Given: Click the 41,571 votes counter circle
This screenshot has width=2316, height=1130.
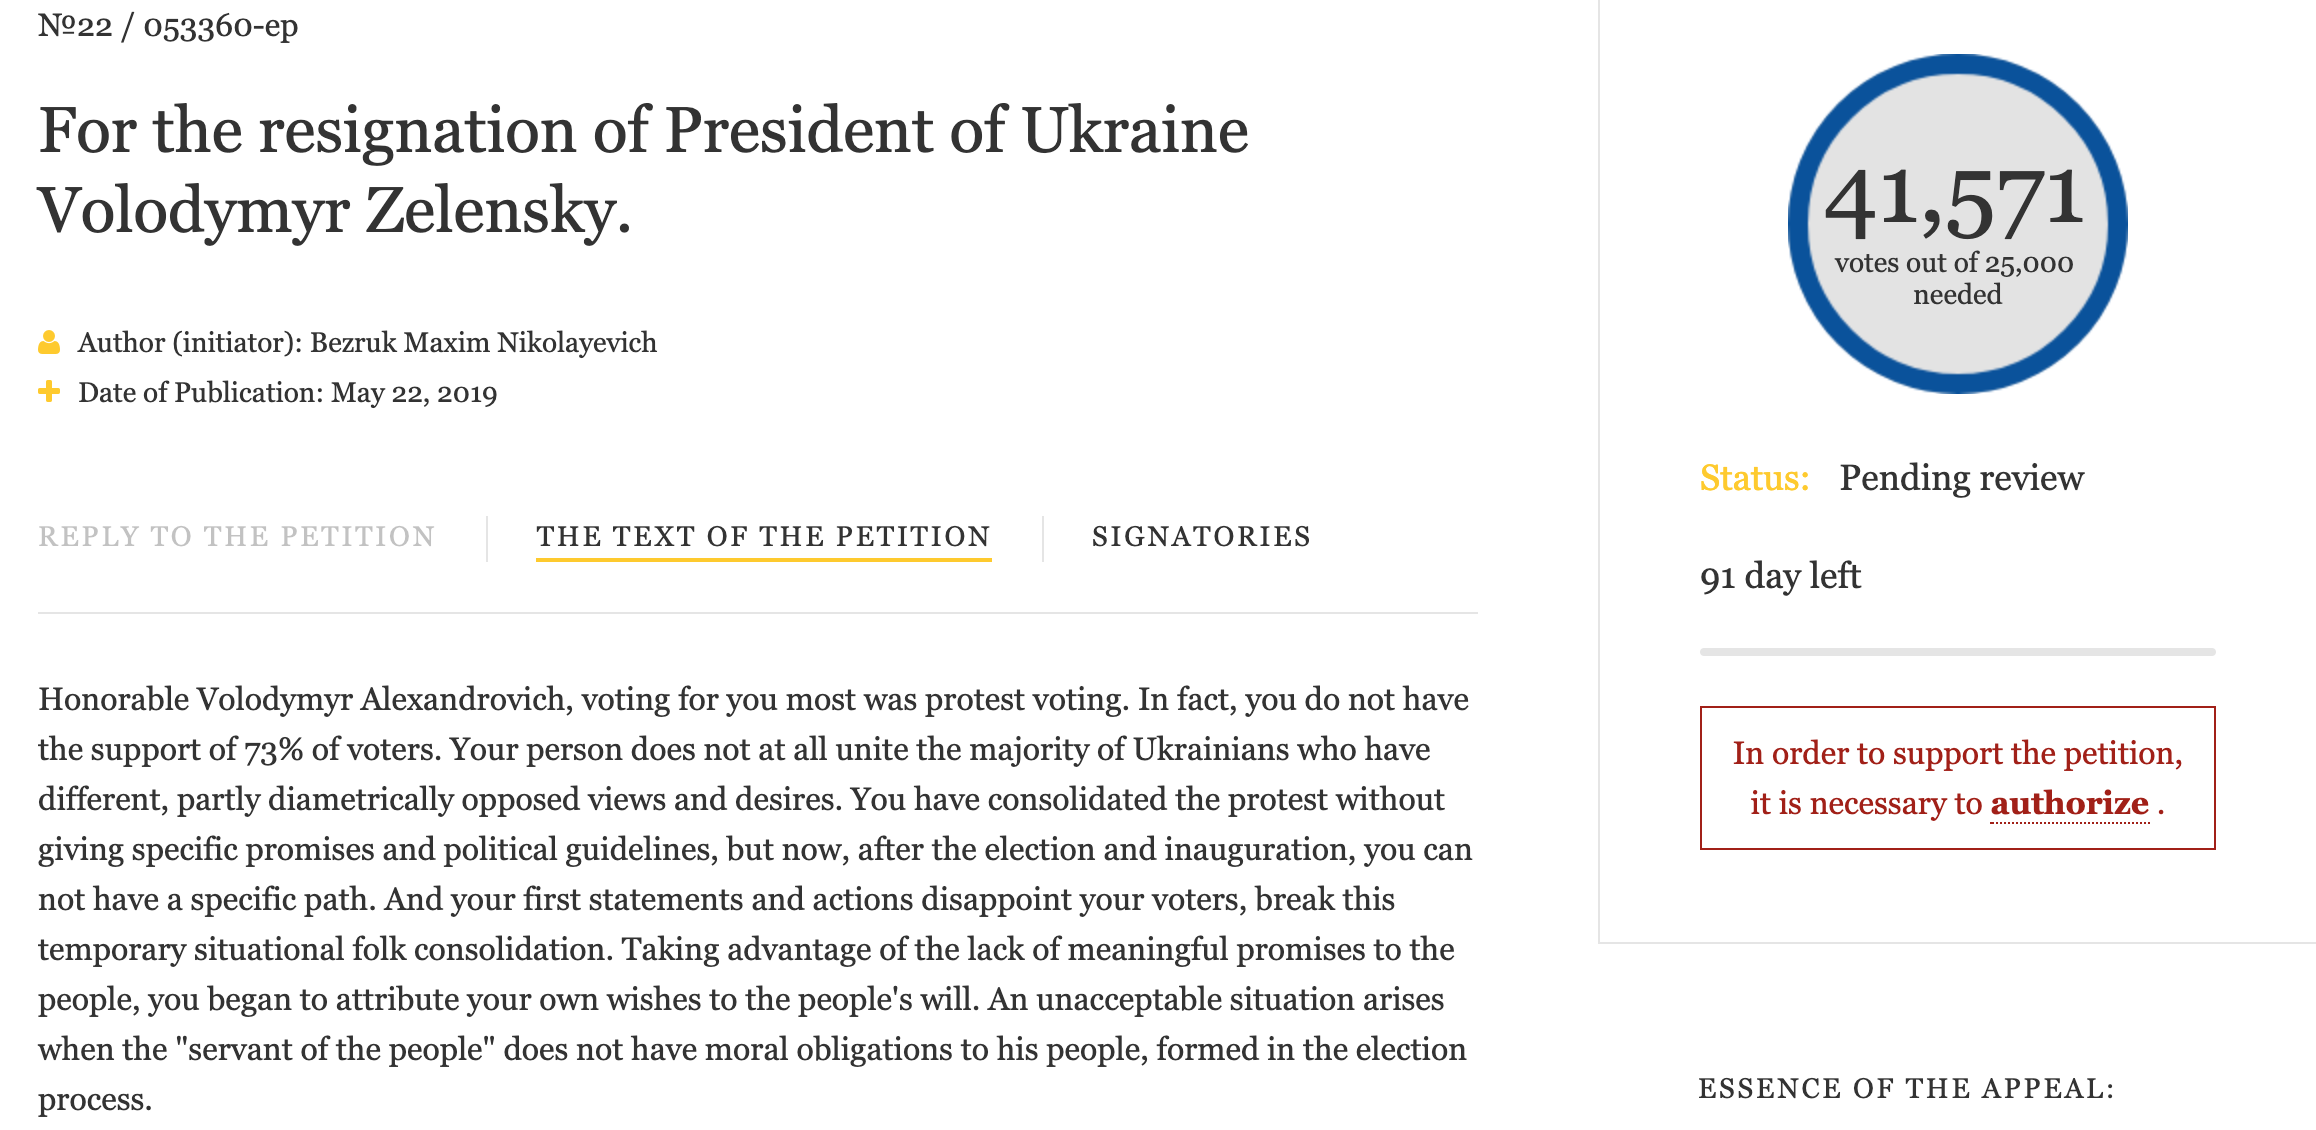Looking at the screenshot, I should click(x=1957, y=224).
